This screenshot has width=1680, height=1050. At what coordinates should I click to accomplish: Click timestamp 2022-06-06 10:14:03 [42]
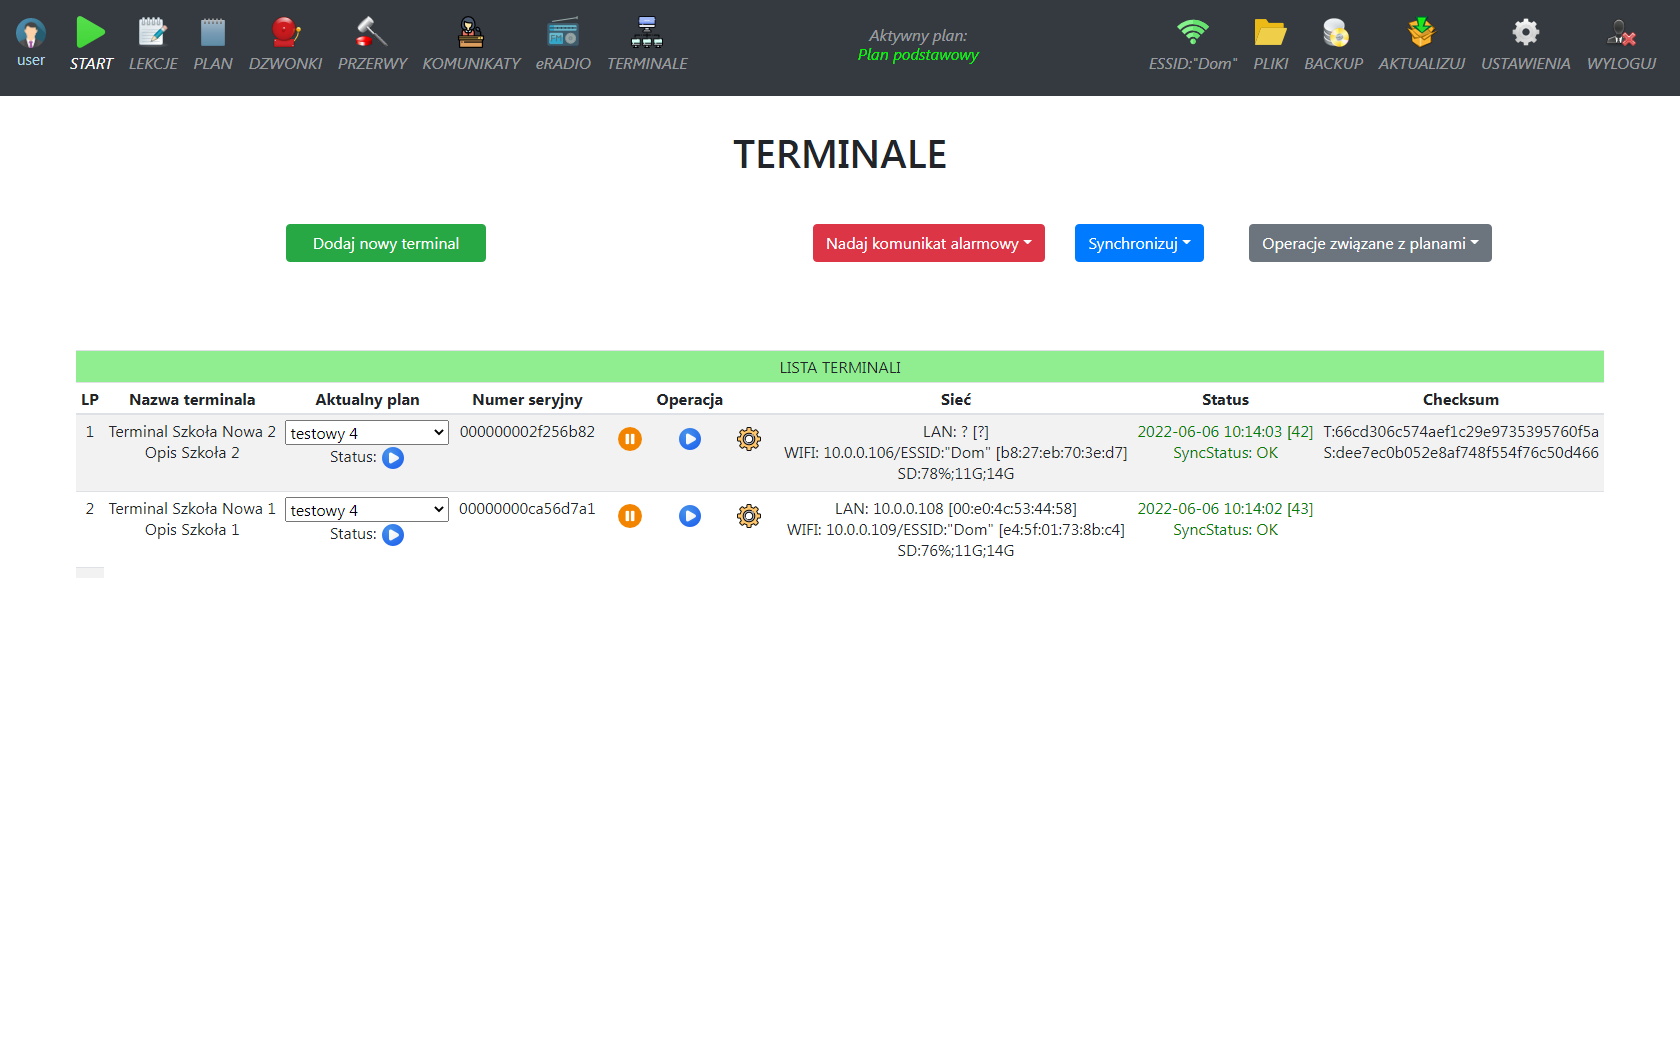[1225, 431]
